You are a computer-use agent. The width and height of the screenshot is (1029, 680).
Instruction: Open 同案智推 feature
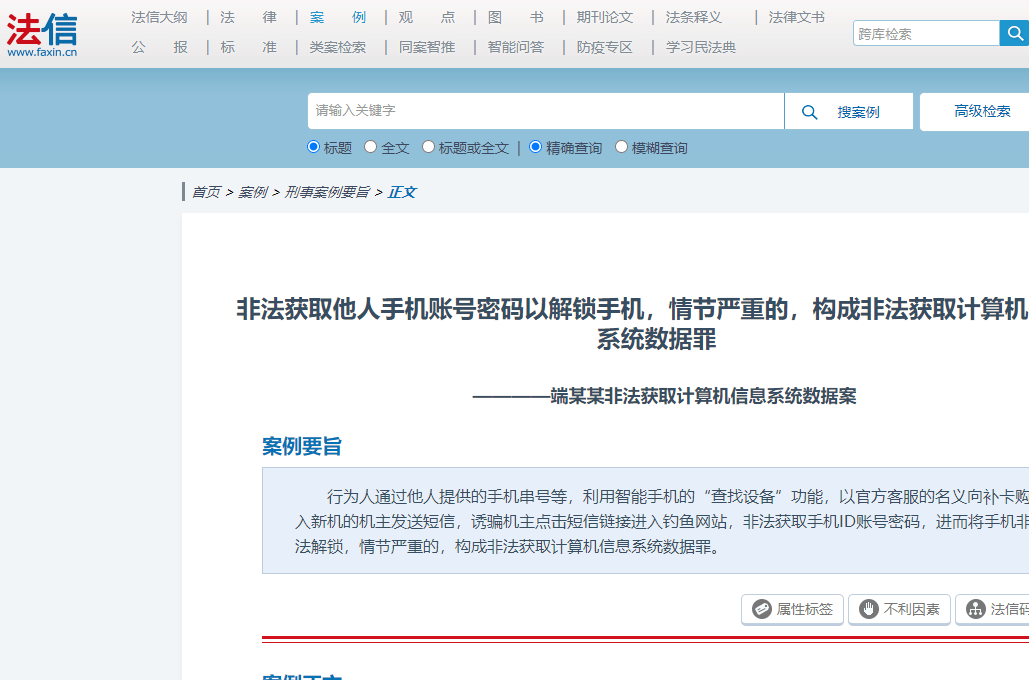tap(426, 46)
